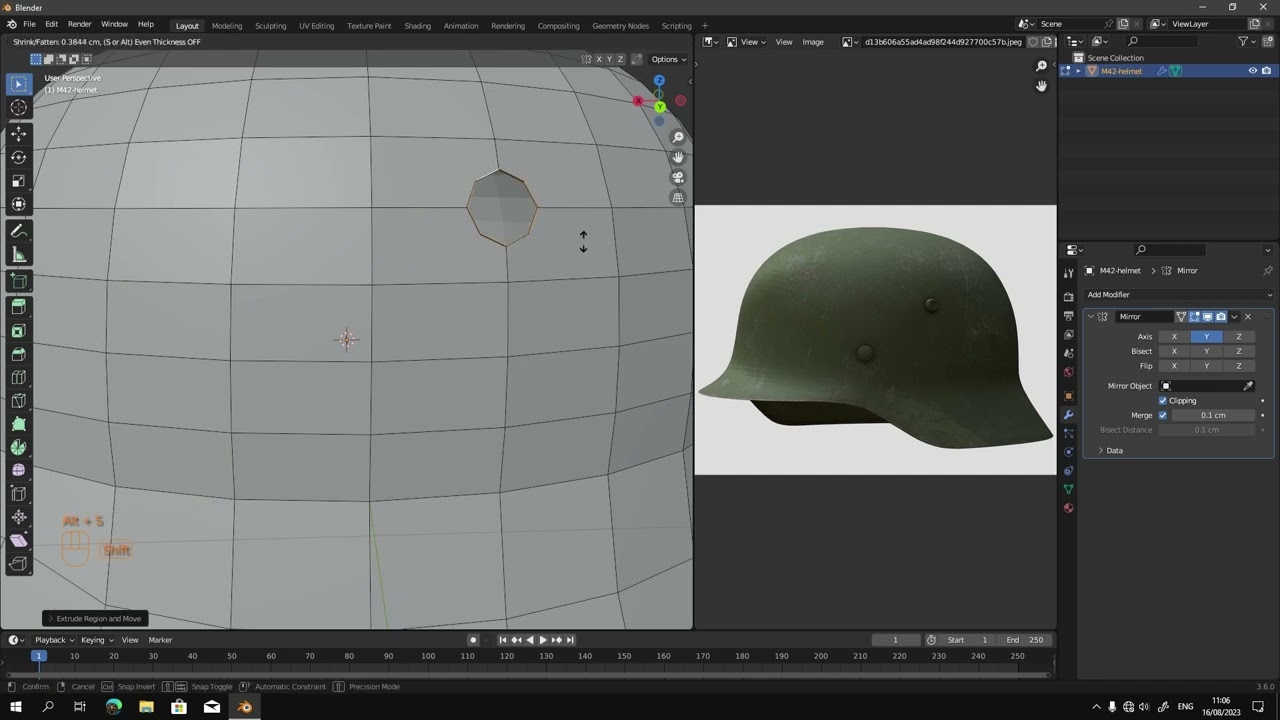Select the Shear tool

(18, 540)
